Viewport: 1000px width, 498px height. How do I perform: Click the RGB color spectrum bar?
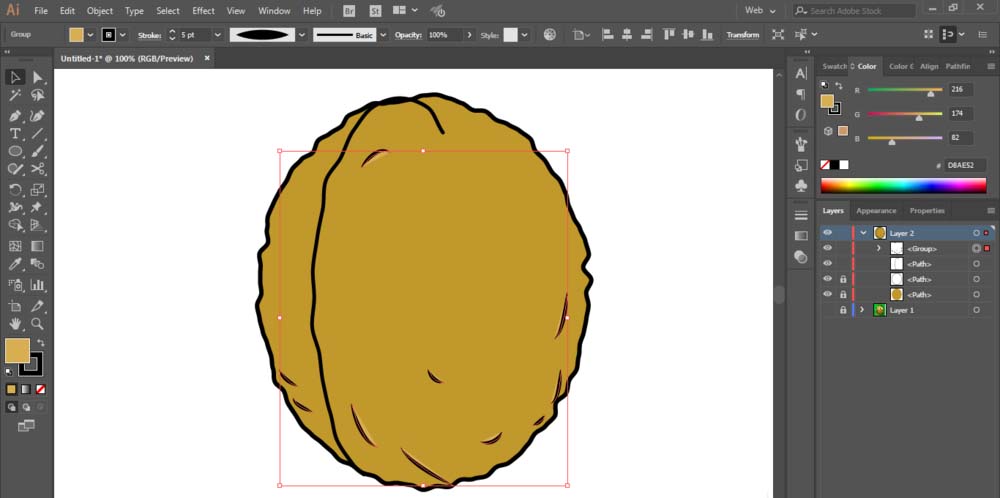coord(903,186)
